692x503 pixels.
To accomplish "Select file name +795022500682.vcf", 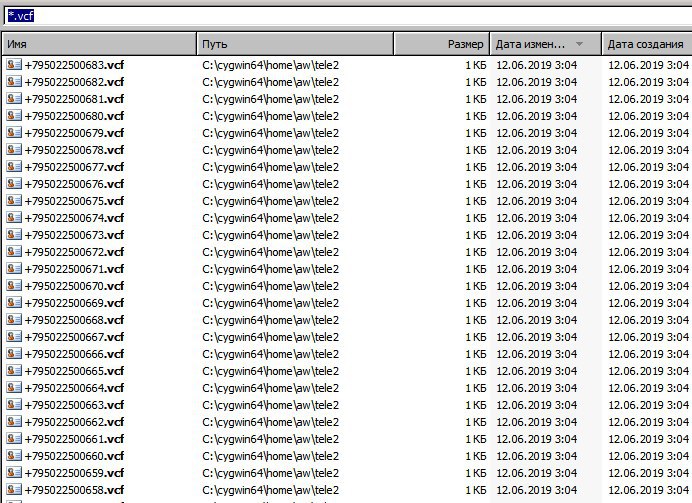I will (x=74, y=82).
